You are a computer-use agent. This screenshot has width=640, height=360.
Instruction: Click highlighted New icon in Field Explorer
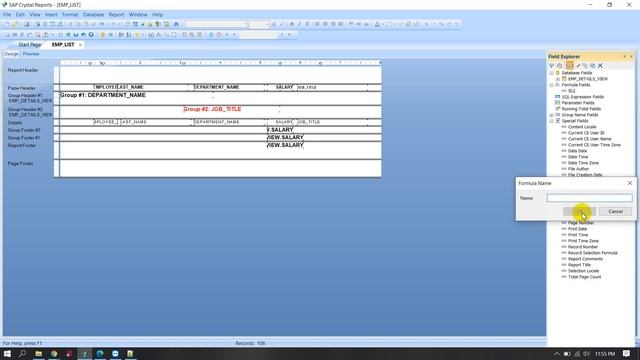coord(570,66)
